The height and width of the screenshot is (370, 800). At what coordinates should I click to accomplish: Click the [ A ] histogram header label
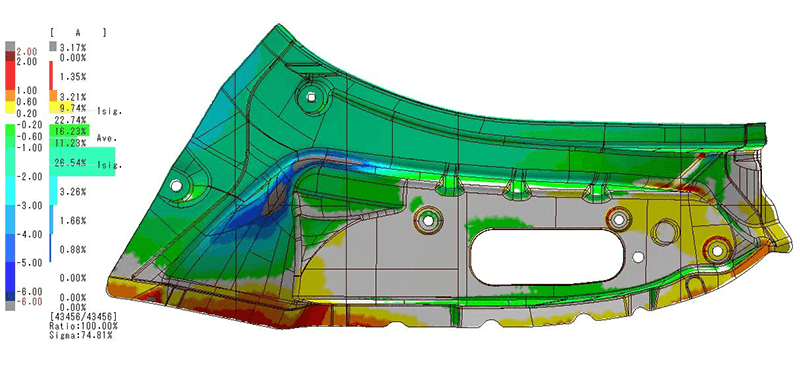click(x=78, y=33)
